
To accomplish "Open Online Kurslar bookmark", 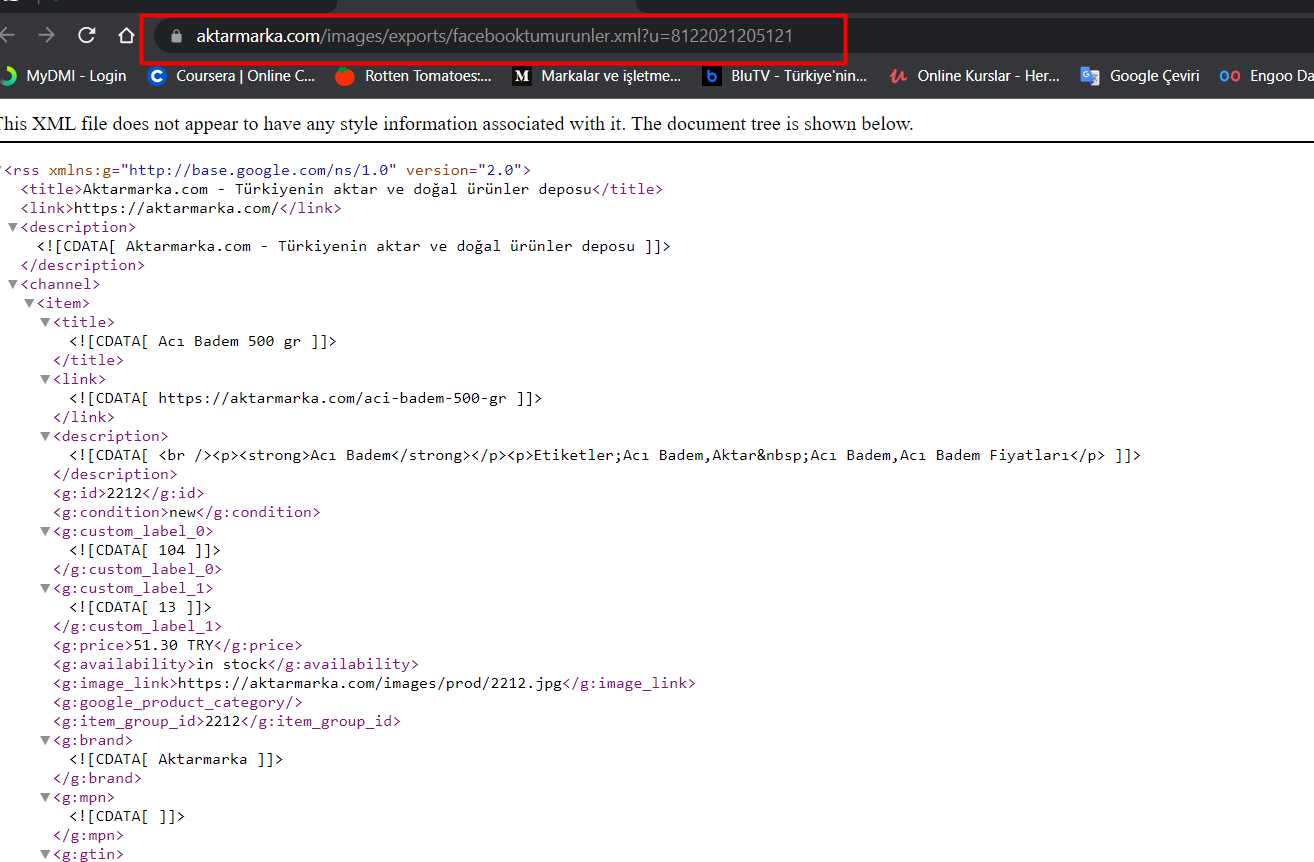I will pyautogui.click(x=974, y=75).
